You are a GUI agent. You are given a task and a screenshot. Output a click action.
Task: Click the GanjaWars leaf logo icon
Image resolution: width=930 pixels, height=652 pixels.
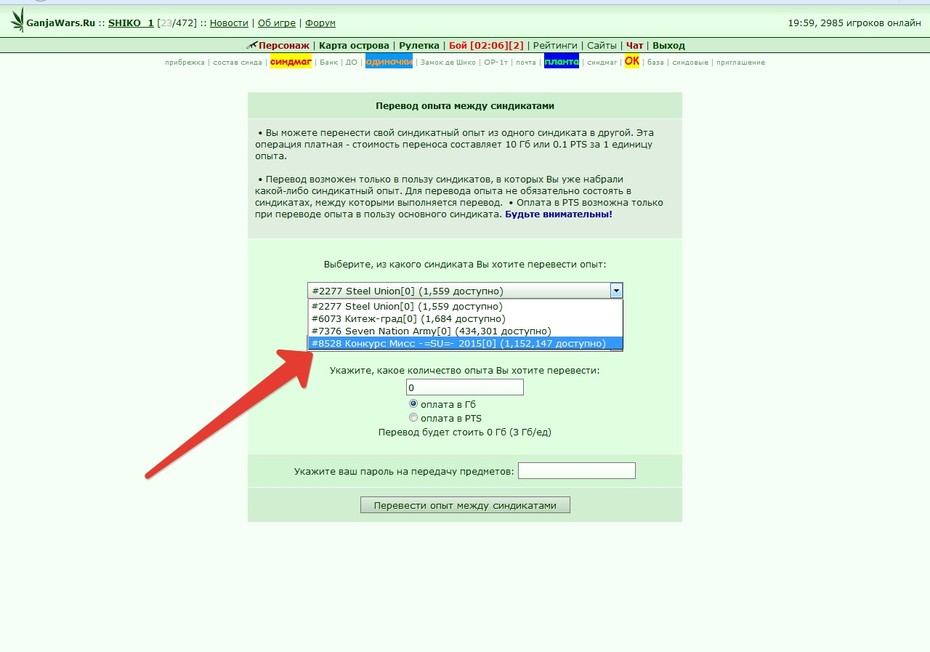point(18,20)
